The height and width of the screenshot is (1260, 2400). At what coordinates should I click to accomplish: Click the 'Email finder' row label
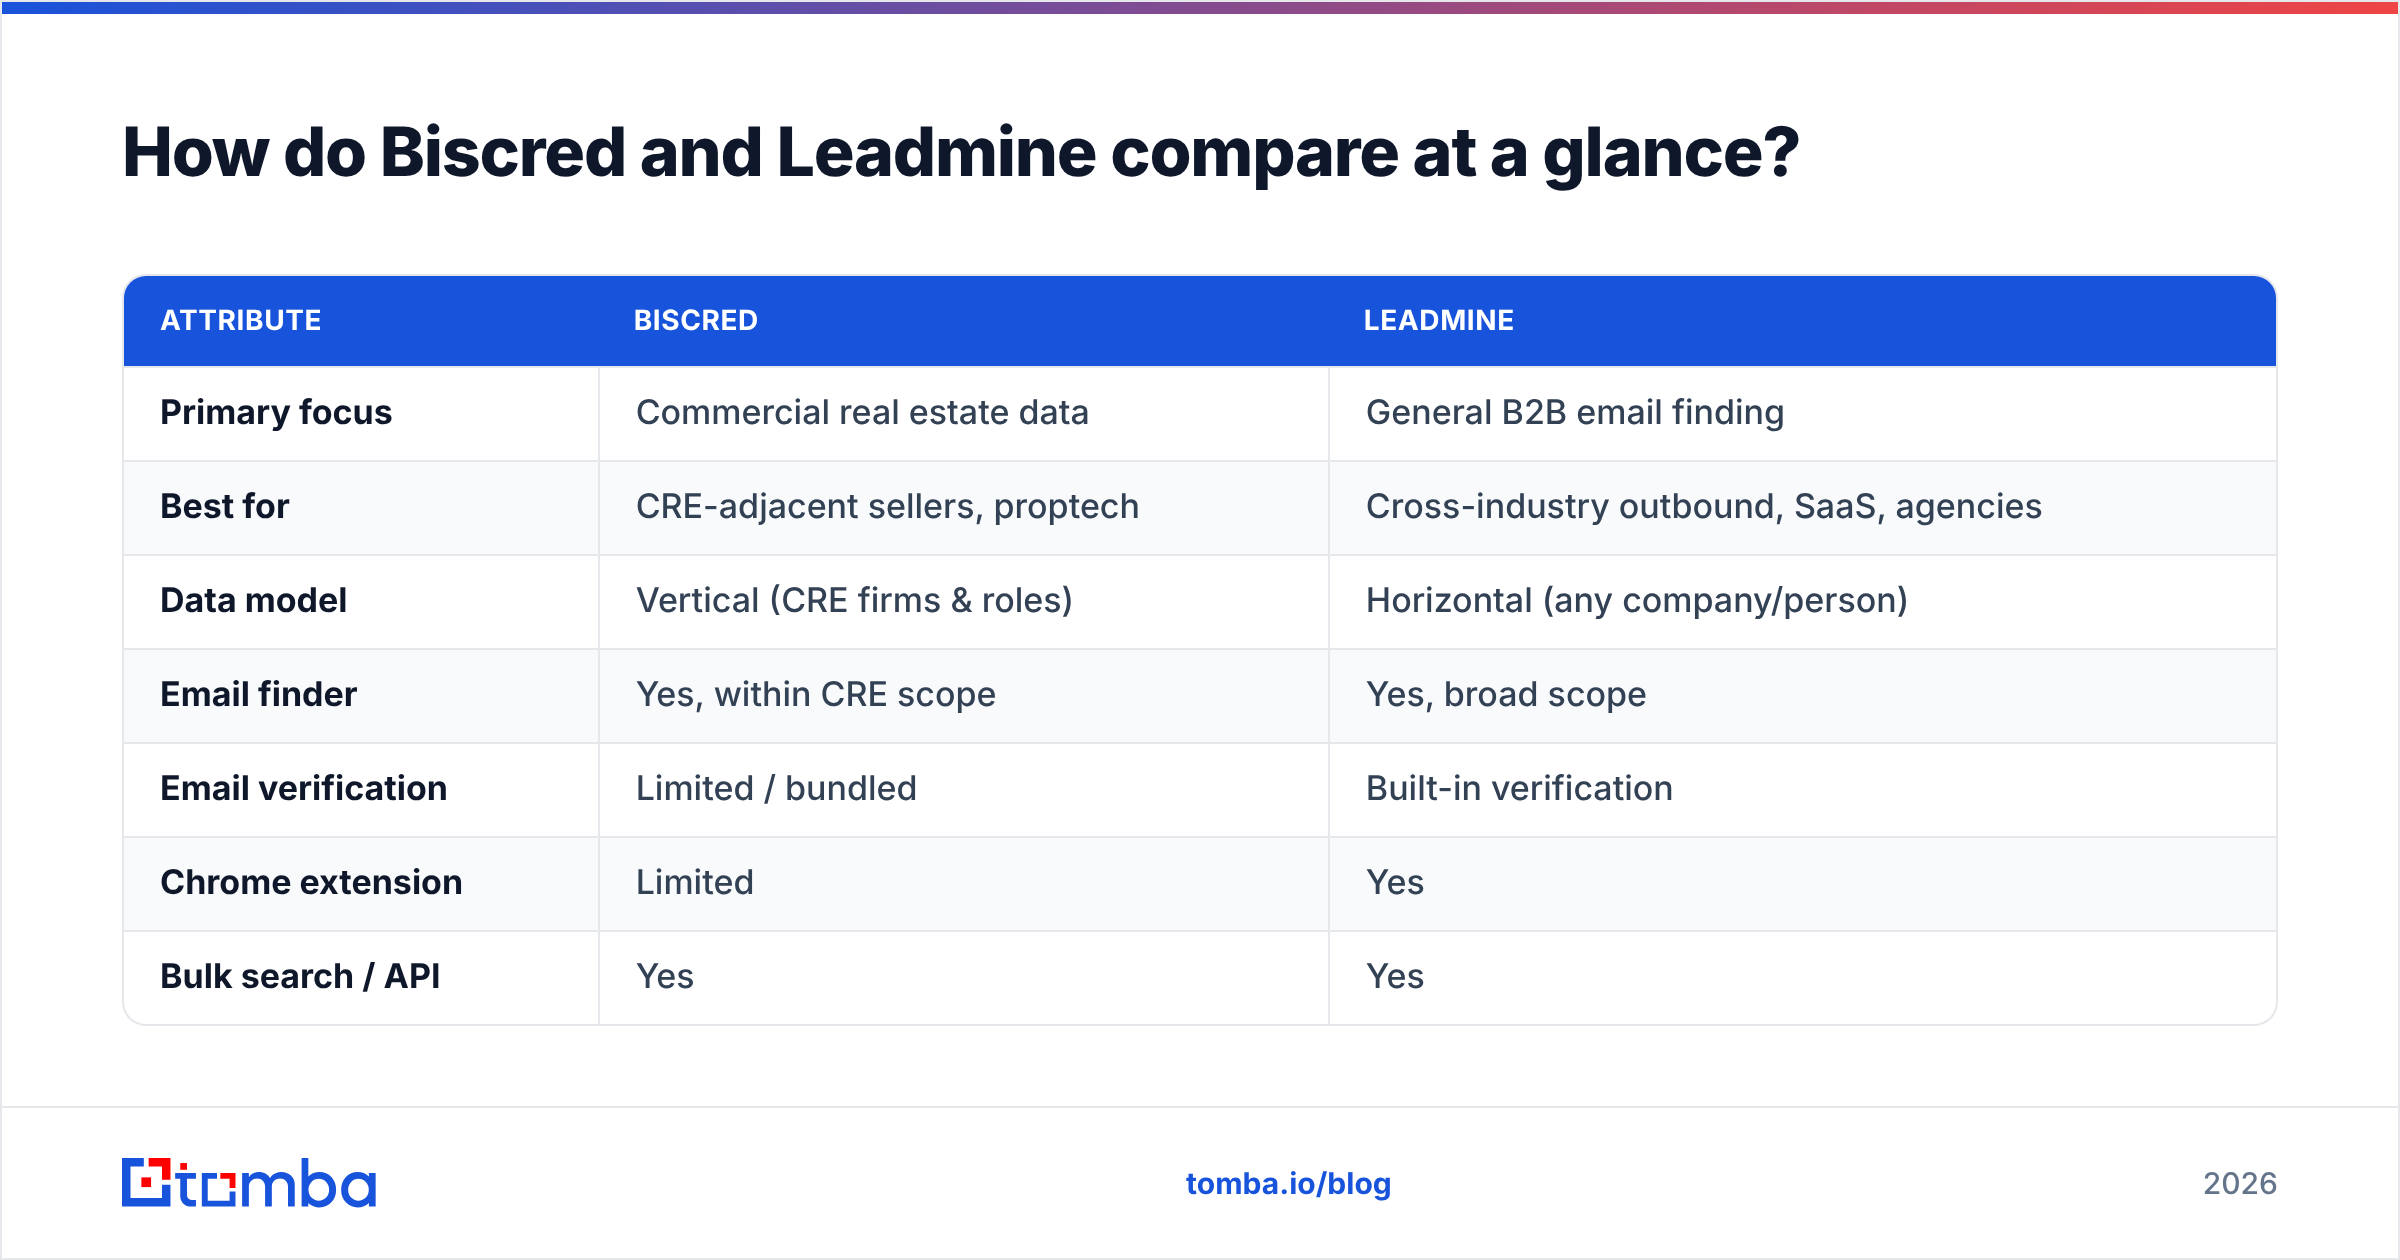(x=259, y=695)
